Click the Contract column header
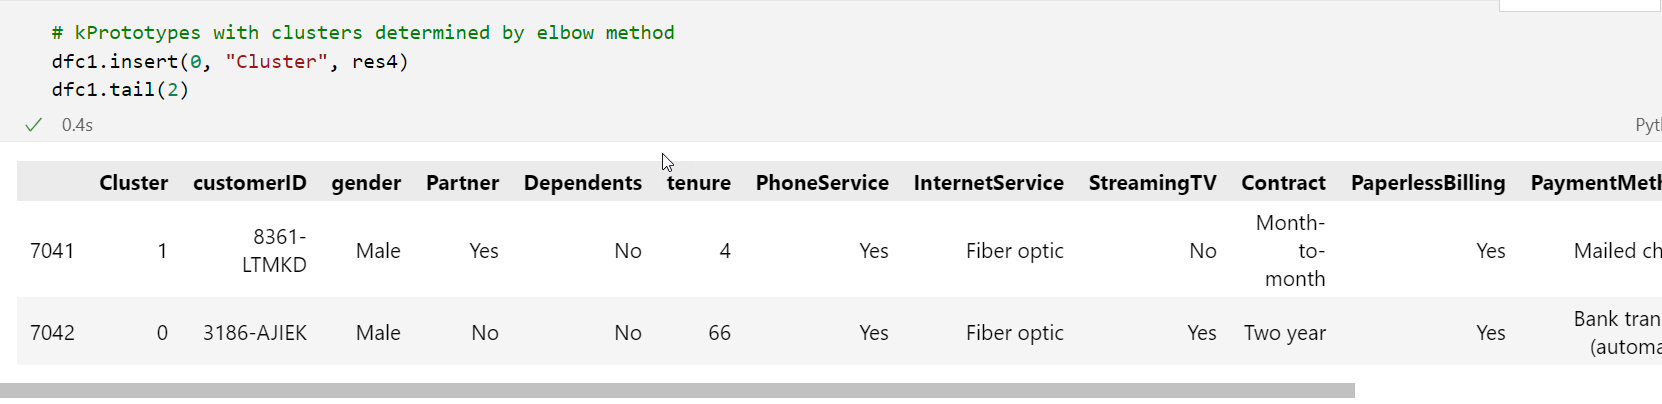The height and width of the screenshot is (404, 1662). [1283, 183]
